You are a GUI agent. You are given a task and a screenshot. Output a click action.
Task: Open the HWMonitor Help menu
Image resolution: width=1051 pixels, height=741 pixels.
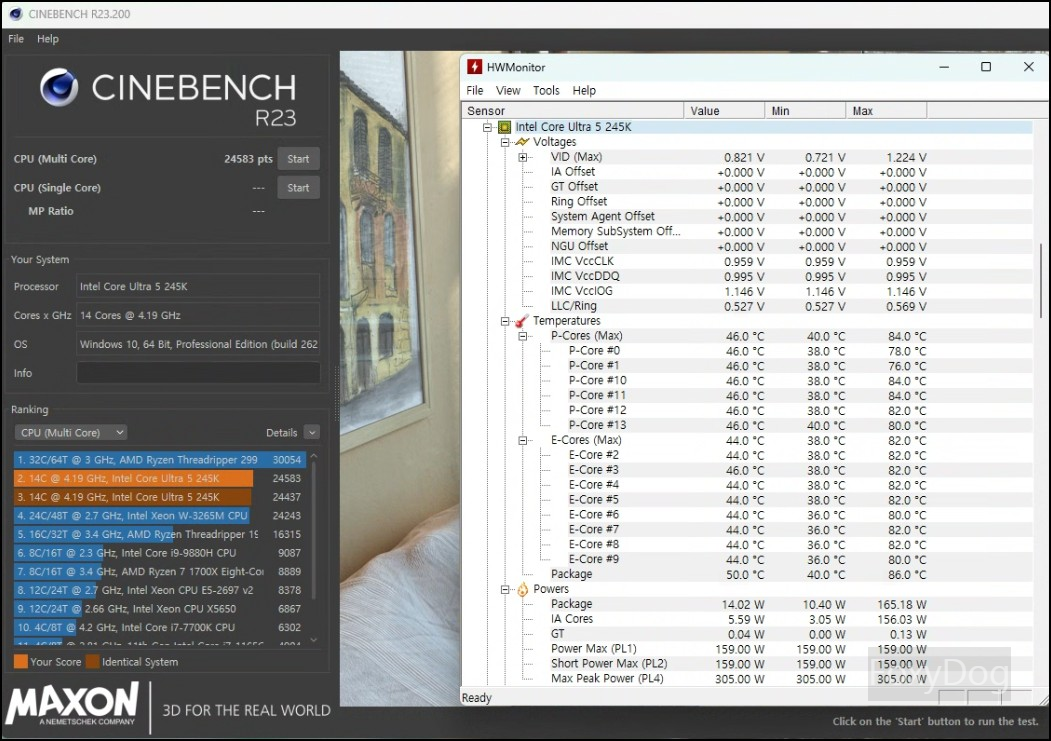tap(584, 90)
